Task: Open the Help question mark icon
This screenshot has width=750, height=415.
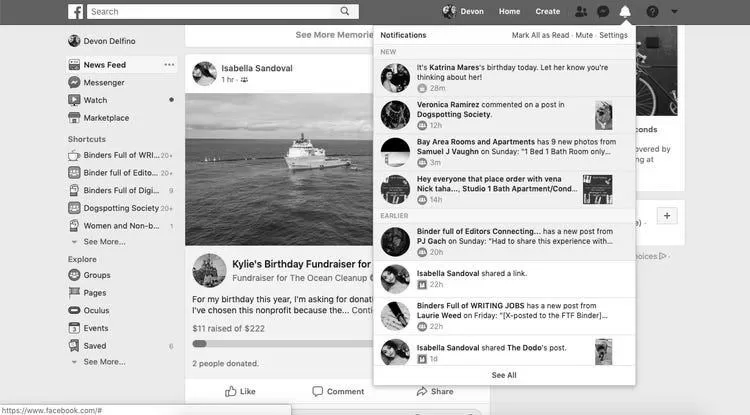Action: (x=652, y=11)
